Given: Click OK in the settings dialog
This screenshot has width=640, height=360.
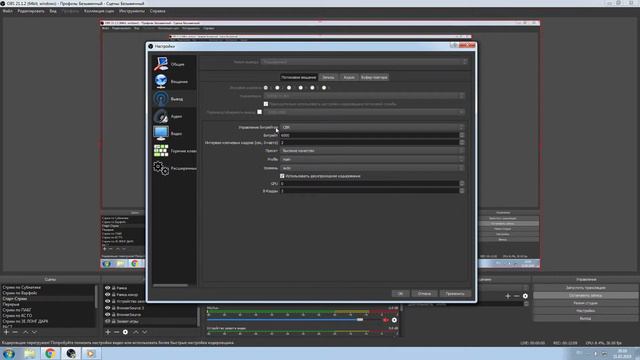Looking at the screenshot, I should pyautogui.click(x=400, y=293).
